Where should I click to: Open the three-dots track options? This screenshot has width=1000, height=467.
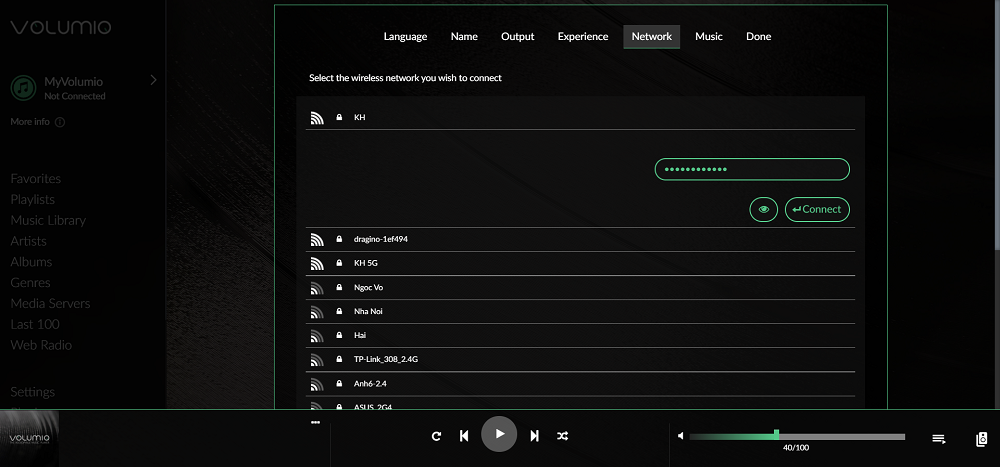tap(315, 422)
